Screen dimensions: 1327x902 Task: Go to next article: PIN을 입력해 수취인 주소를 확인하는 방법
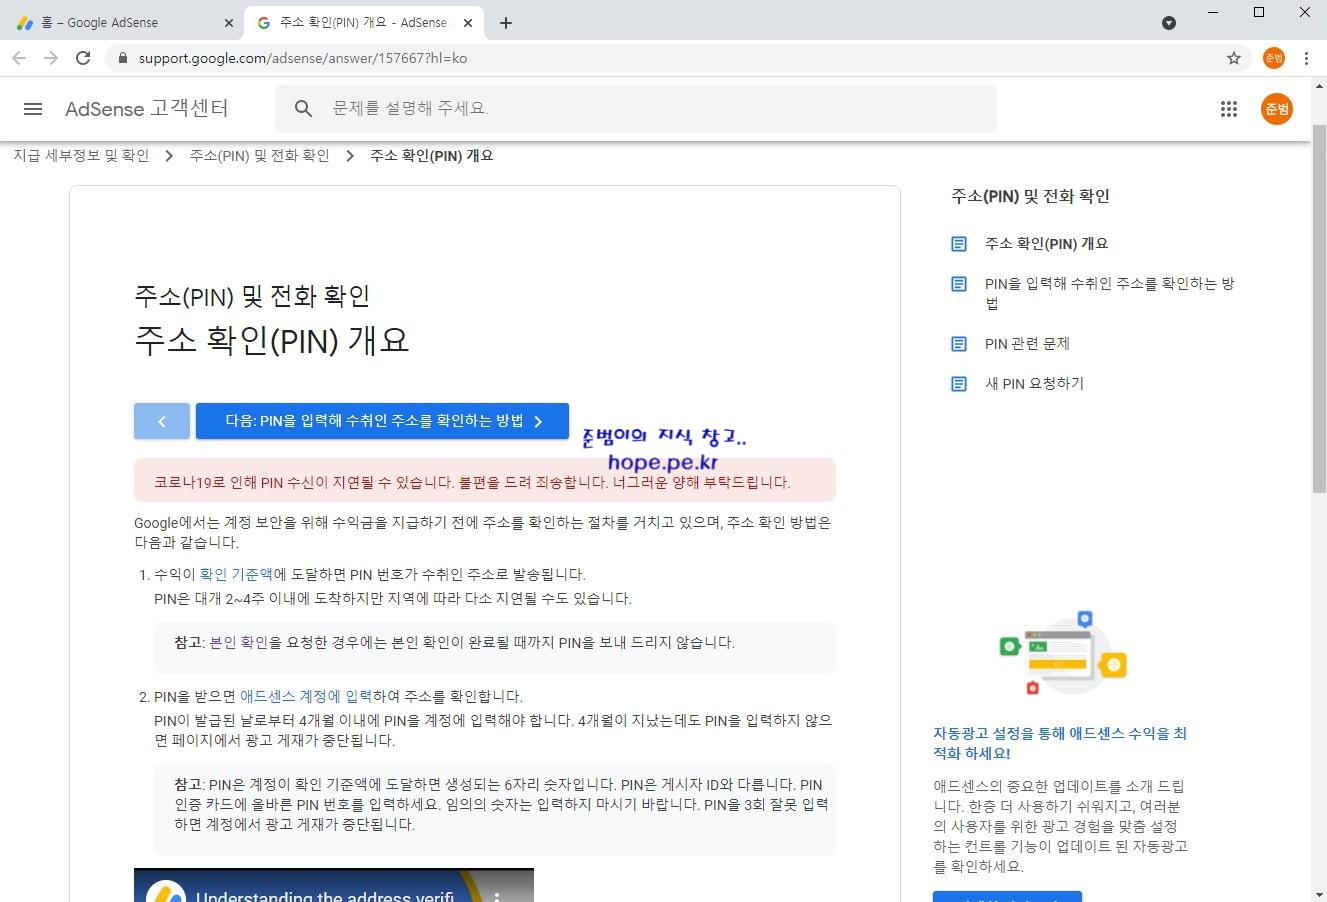pos(382,421)
